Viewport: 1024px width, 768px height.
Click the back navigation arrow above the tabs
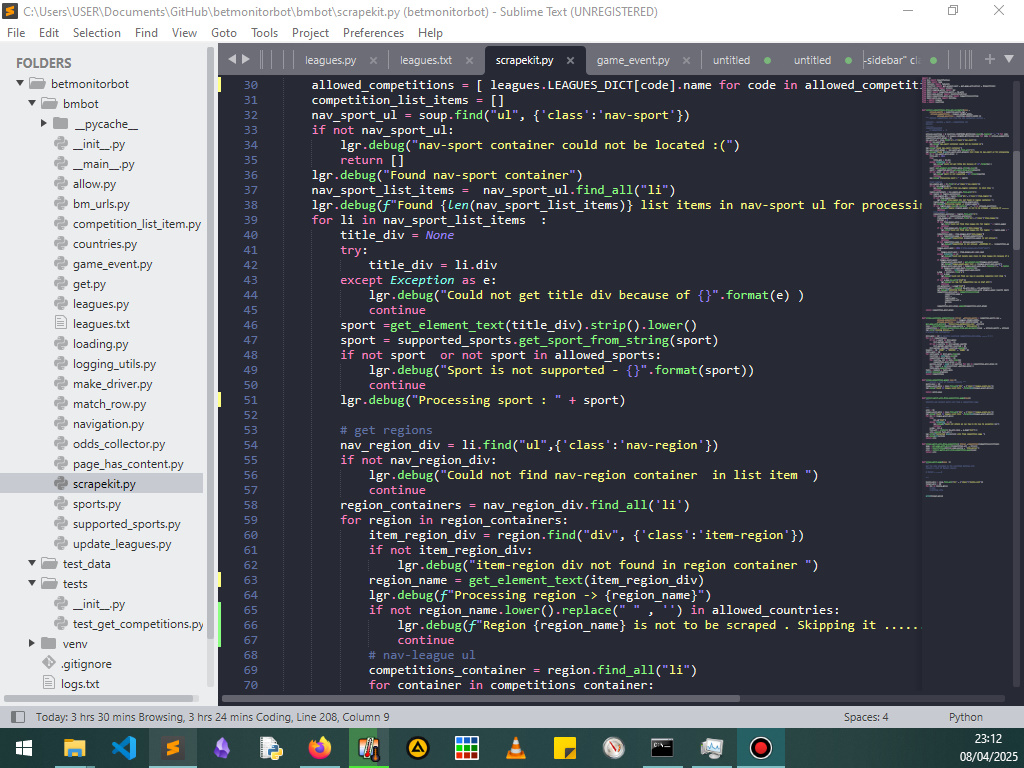click(233, 59)
